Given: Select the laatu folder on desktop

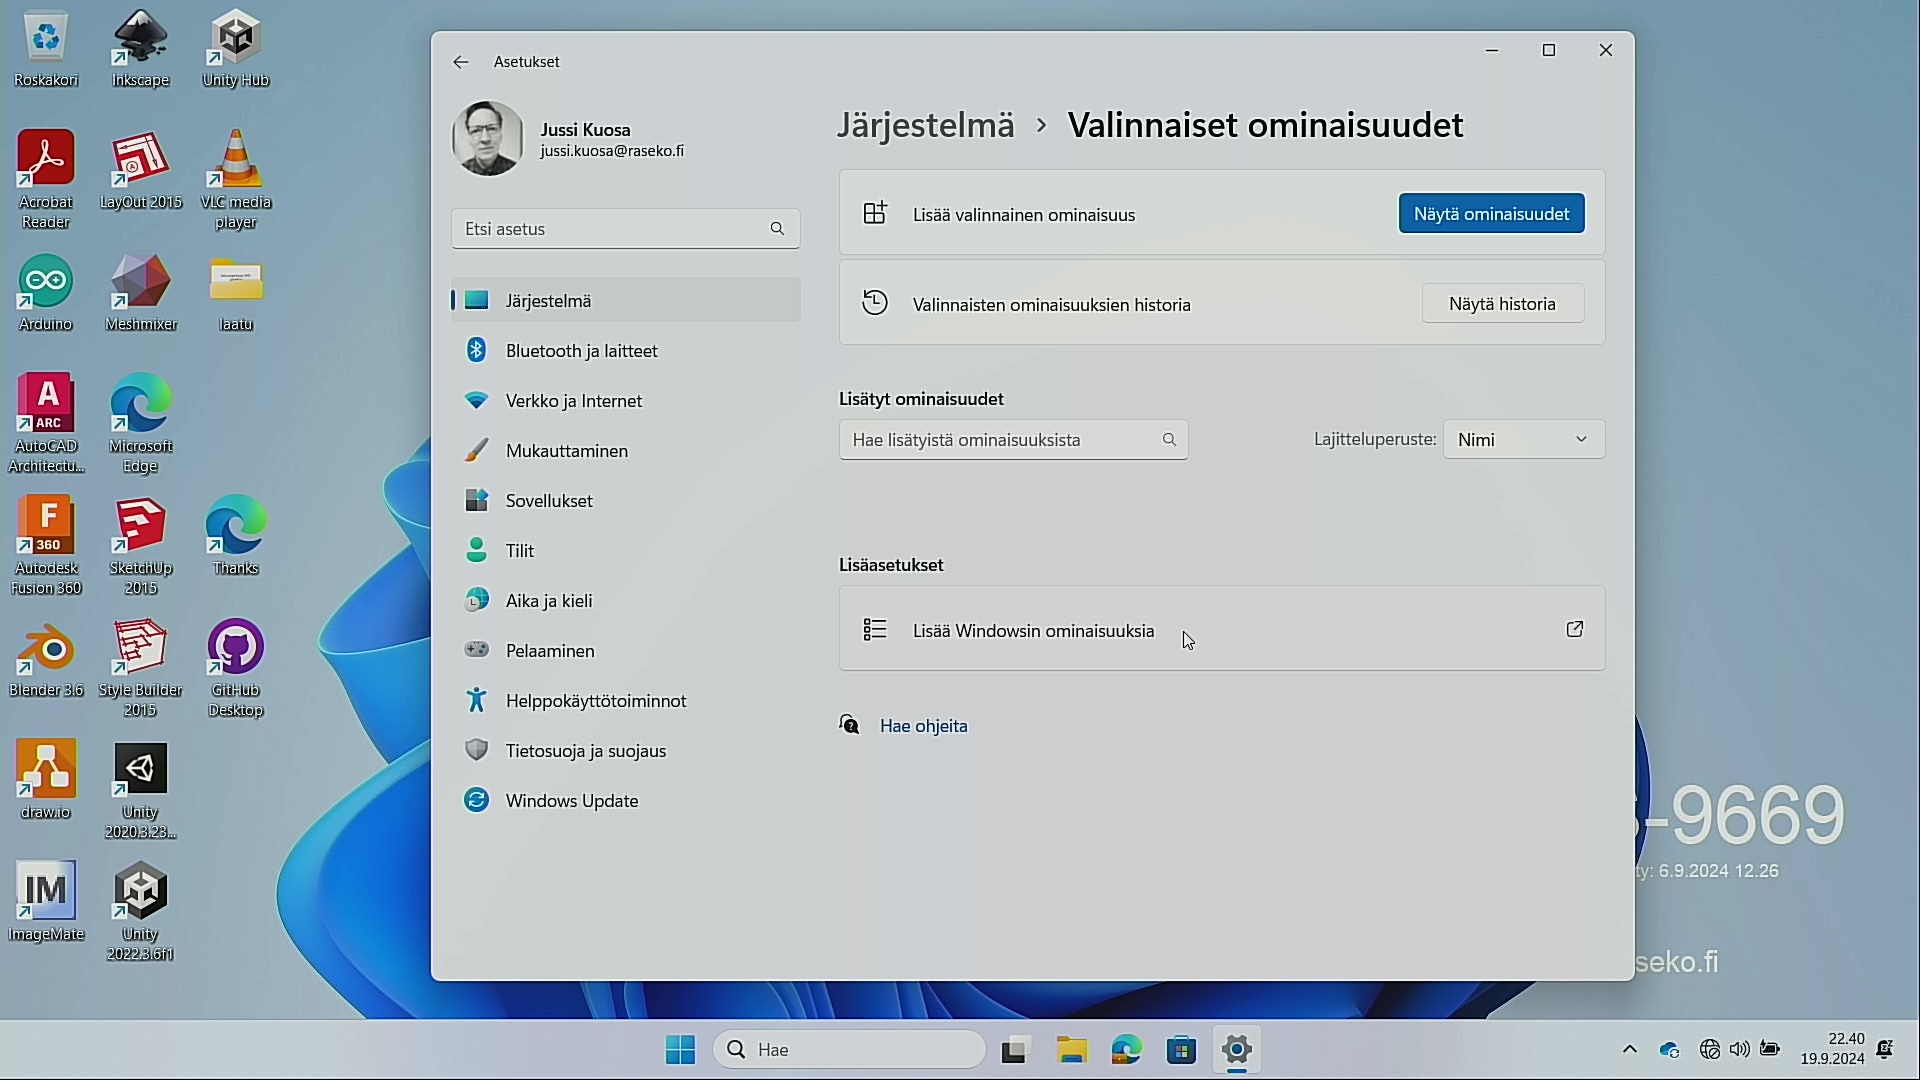Looking at the screenshot, I should [x=235, y=293].
